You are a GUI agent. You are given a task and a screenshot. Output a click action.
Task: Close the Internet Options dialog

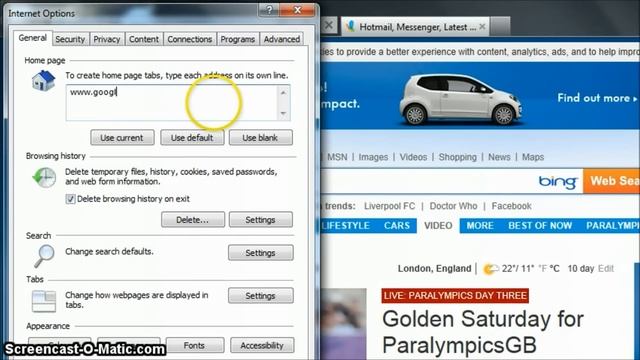click(x=298, y=9)
